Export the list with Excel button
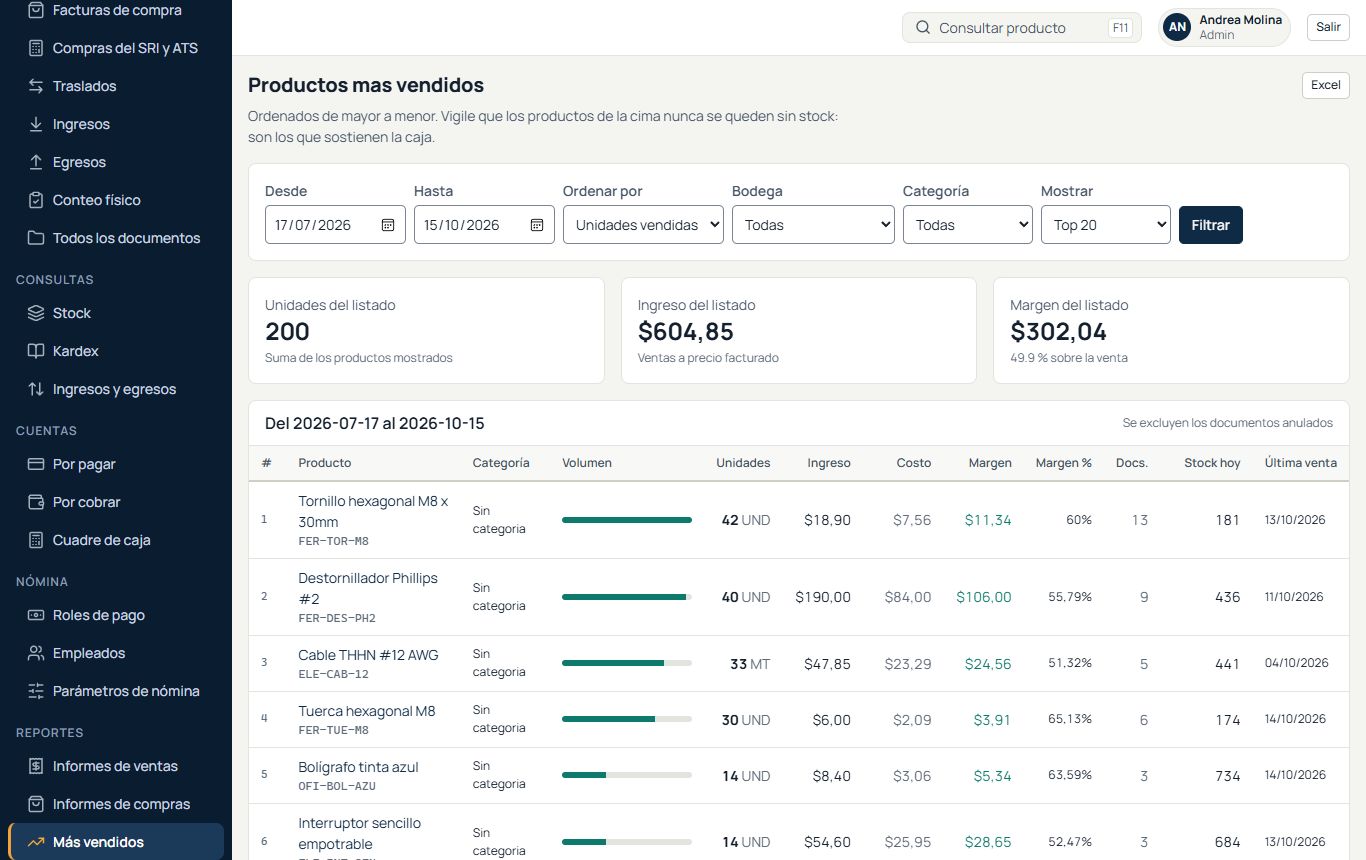Image resolution: width=1366 pixels, height=860 pixels. click(x=1326, y=85)
